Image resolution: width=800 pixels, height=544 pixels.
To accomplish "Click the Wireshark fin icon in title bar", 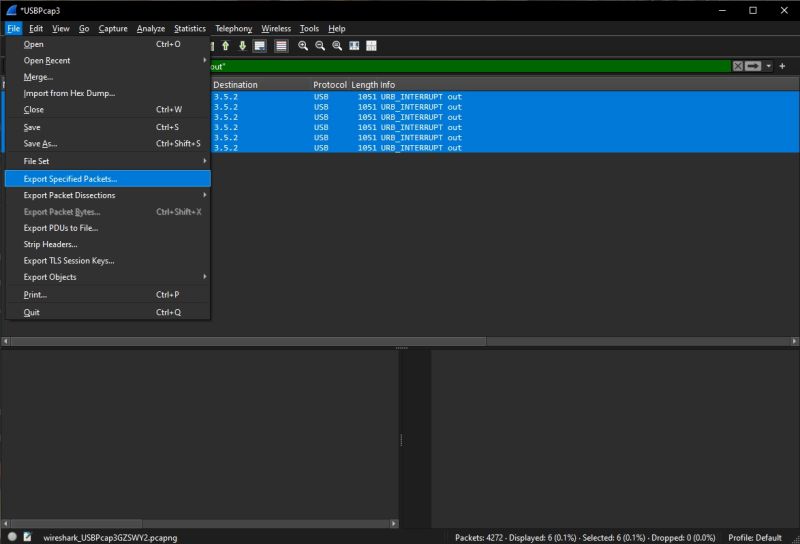I will [x=11, y=10].
